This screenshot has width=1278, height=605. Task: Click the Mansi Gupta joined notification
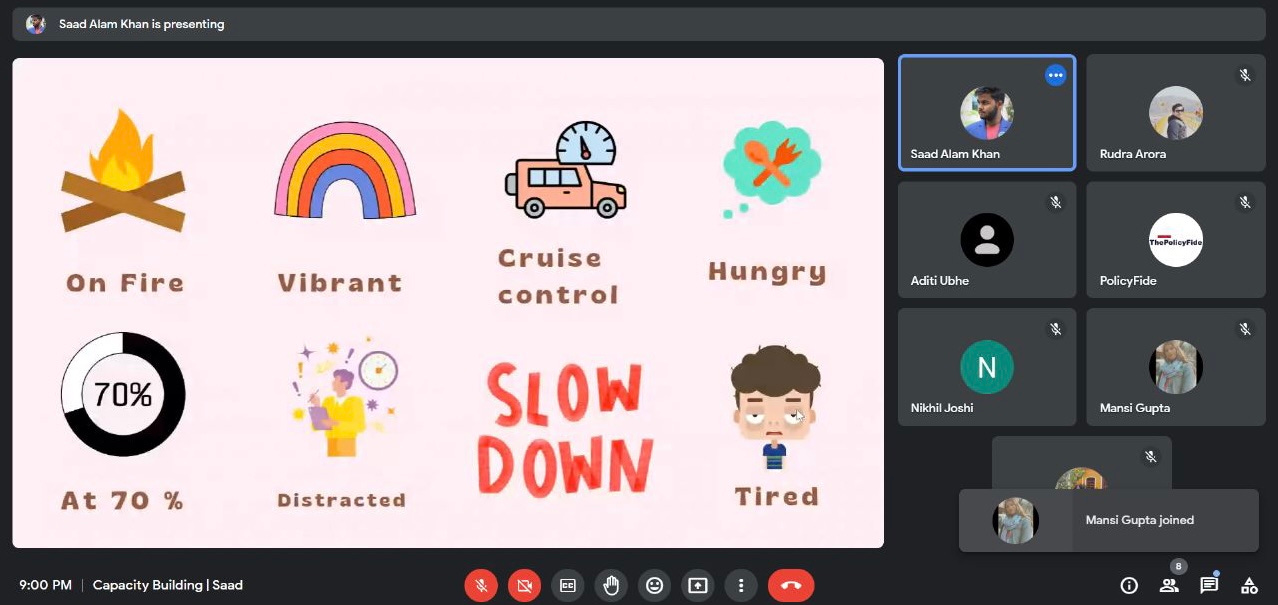point(1108,520)
